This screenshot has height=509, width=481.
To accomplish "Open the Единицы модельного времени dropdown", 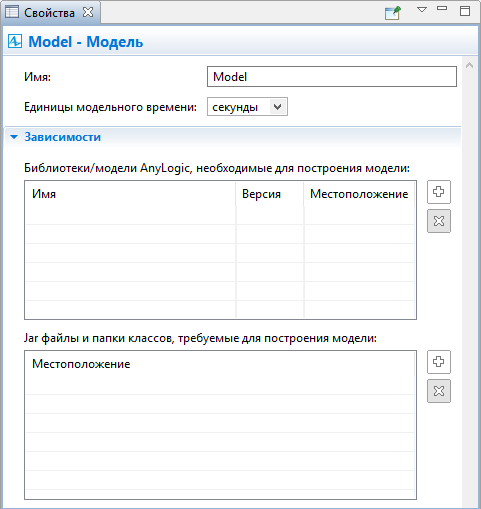I will click(247, 107).
